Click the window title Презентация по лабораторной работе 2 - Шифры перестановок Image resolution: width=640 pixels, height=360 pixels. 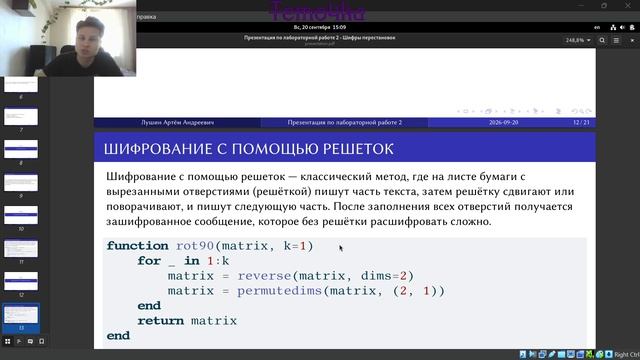[320, 38]
